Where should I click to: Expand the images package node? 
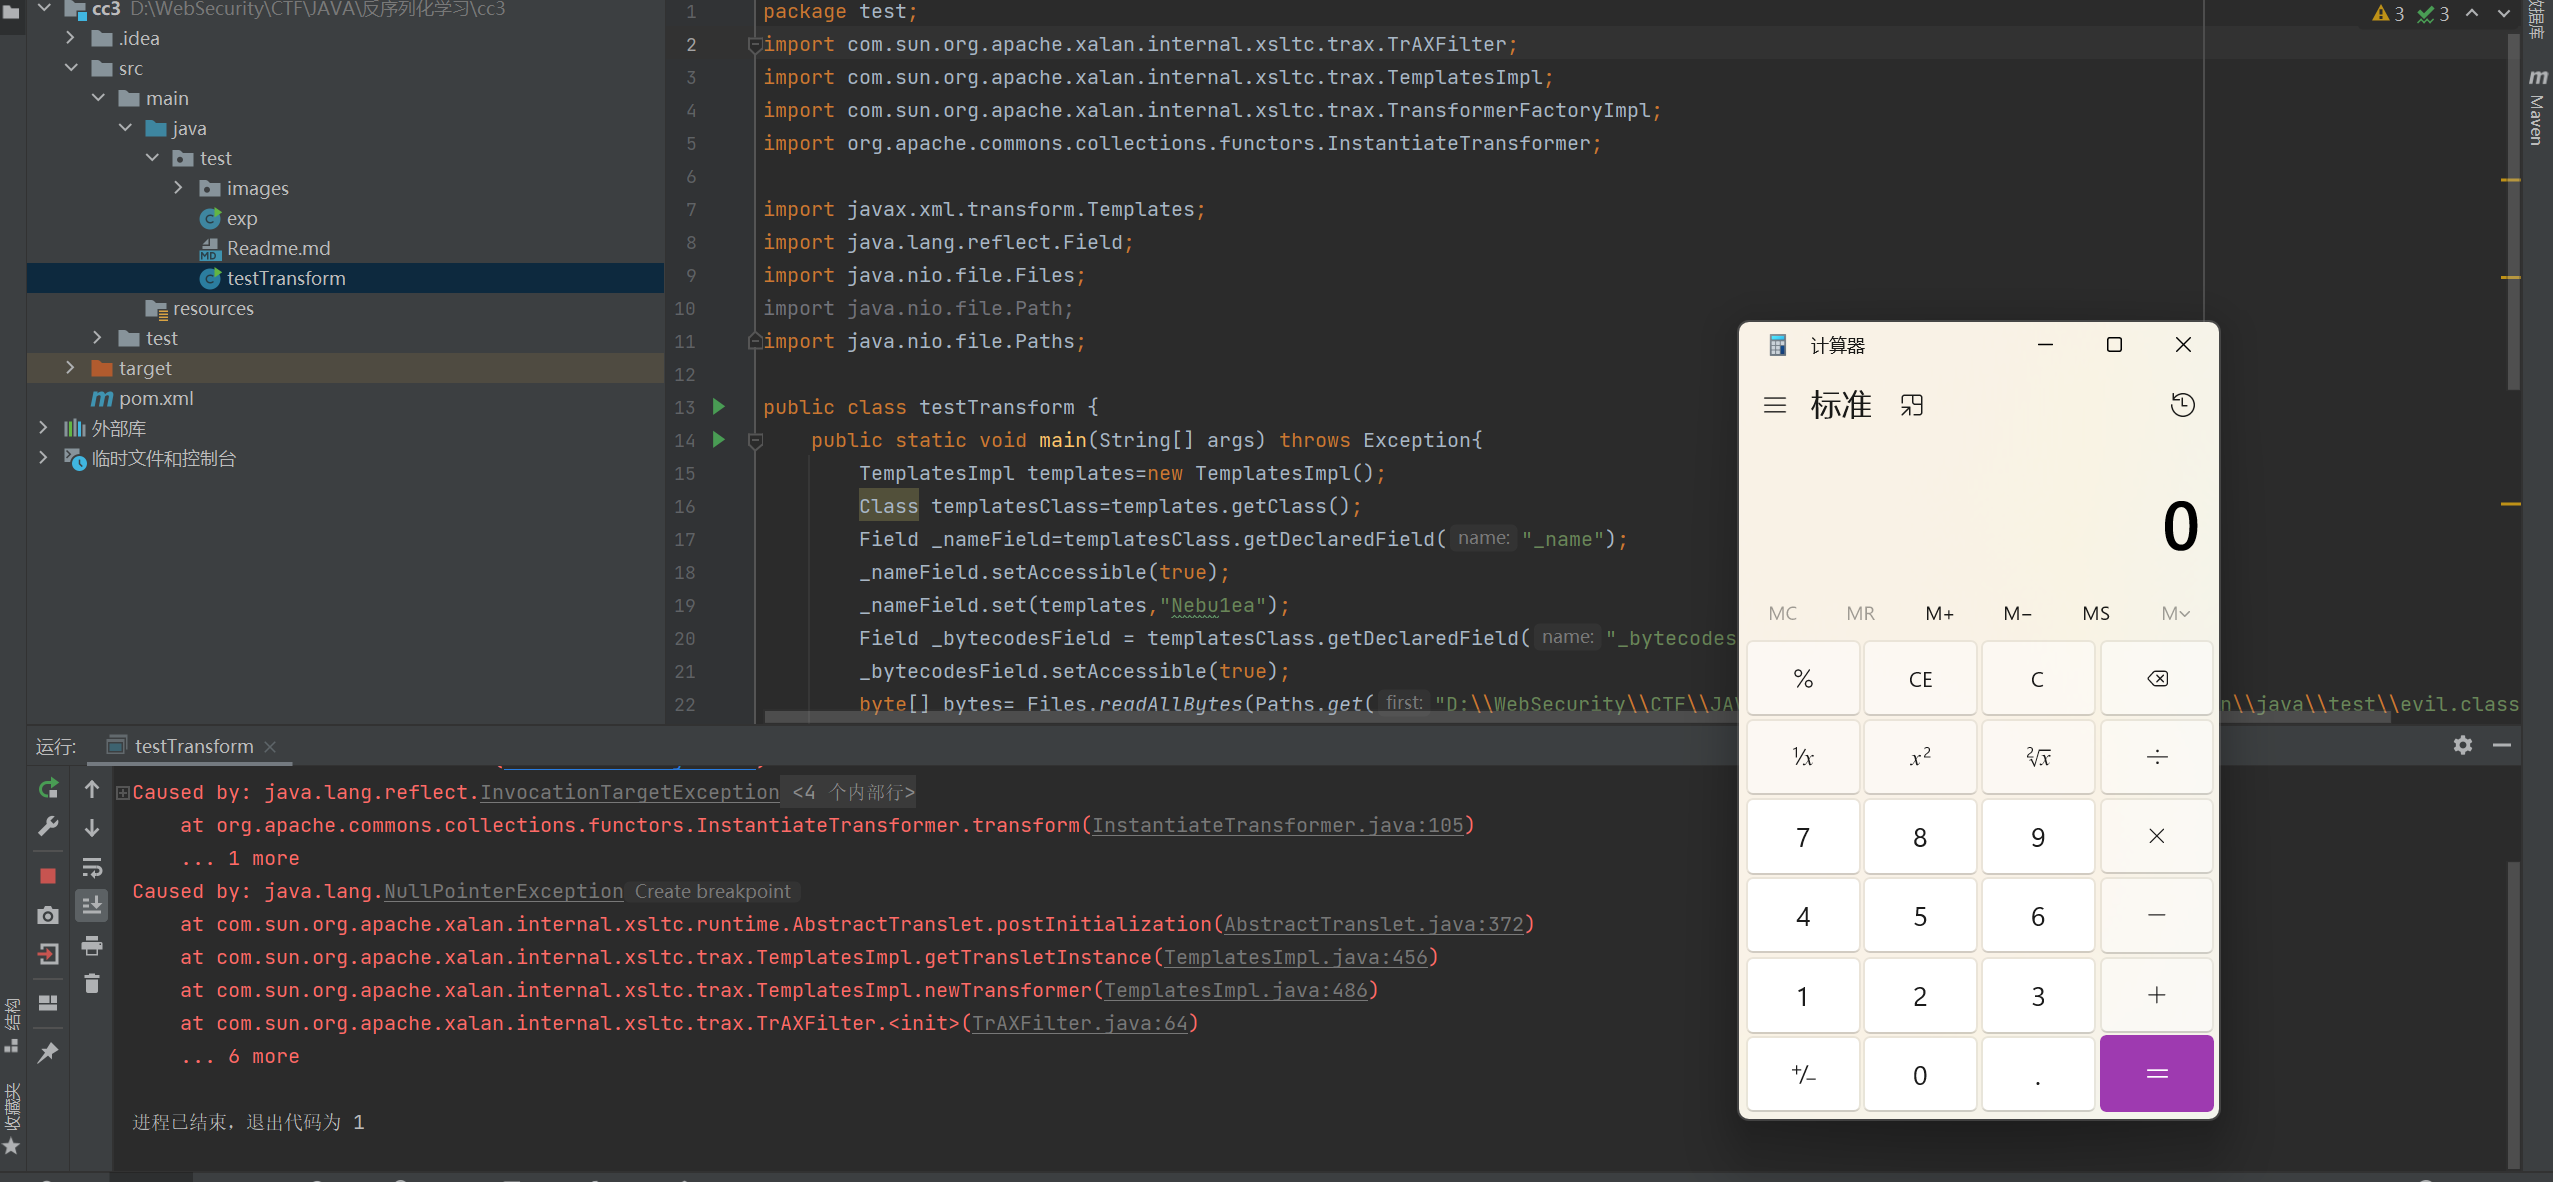[x=178, y=188]
